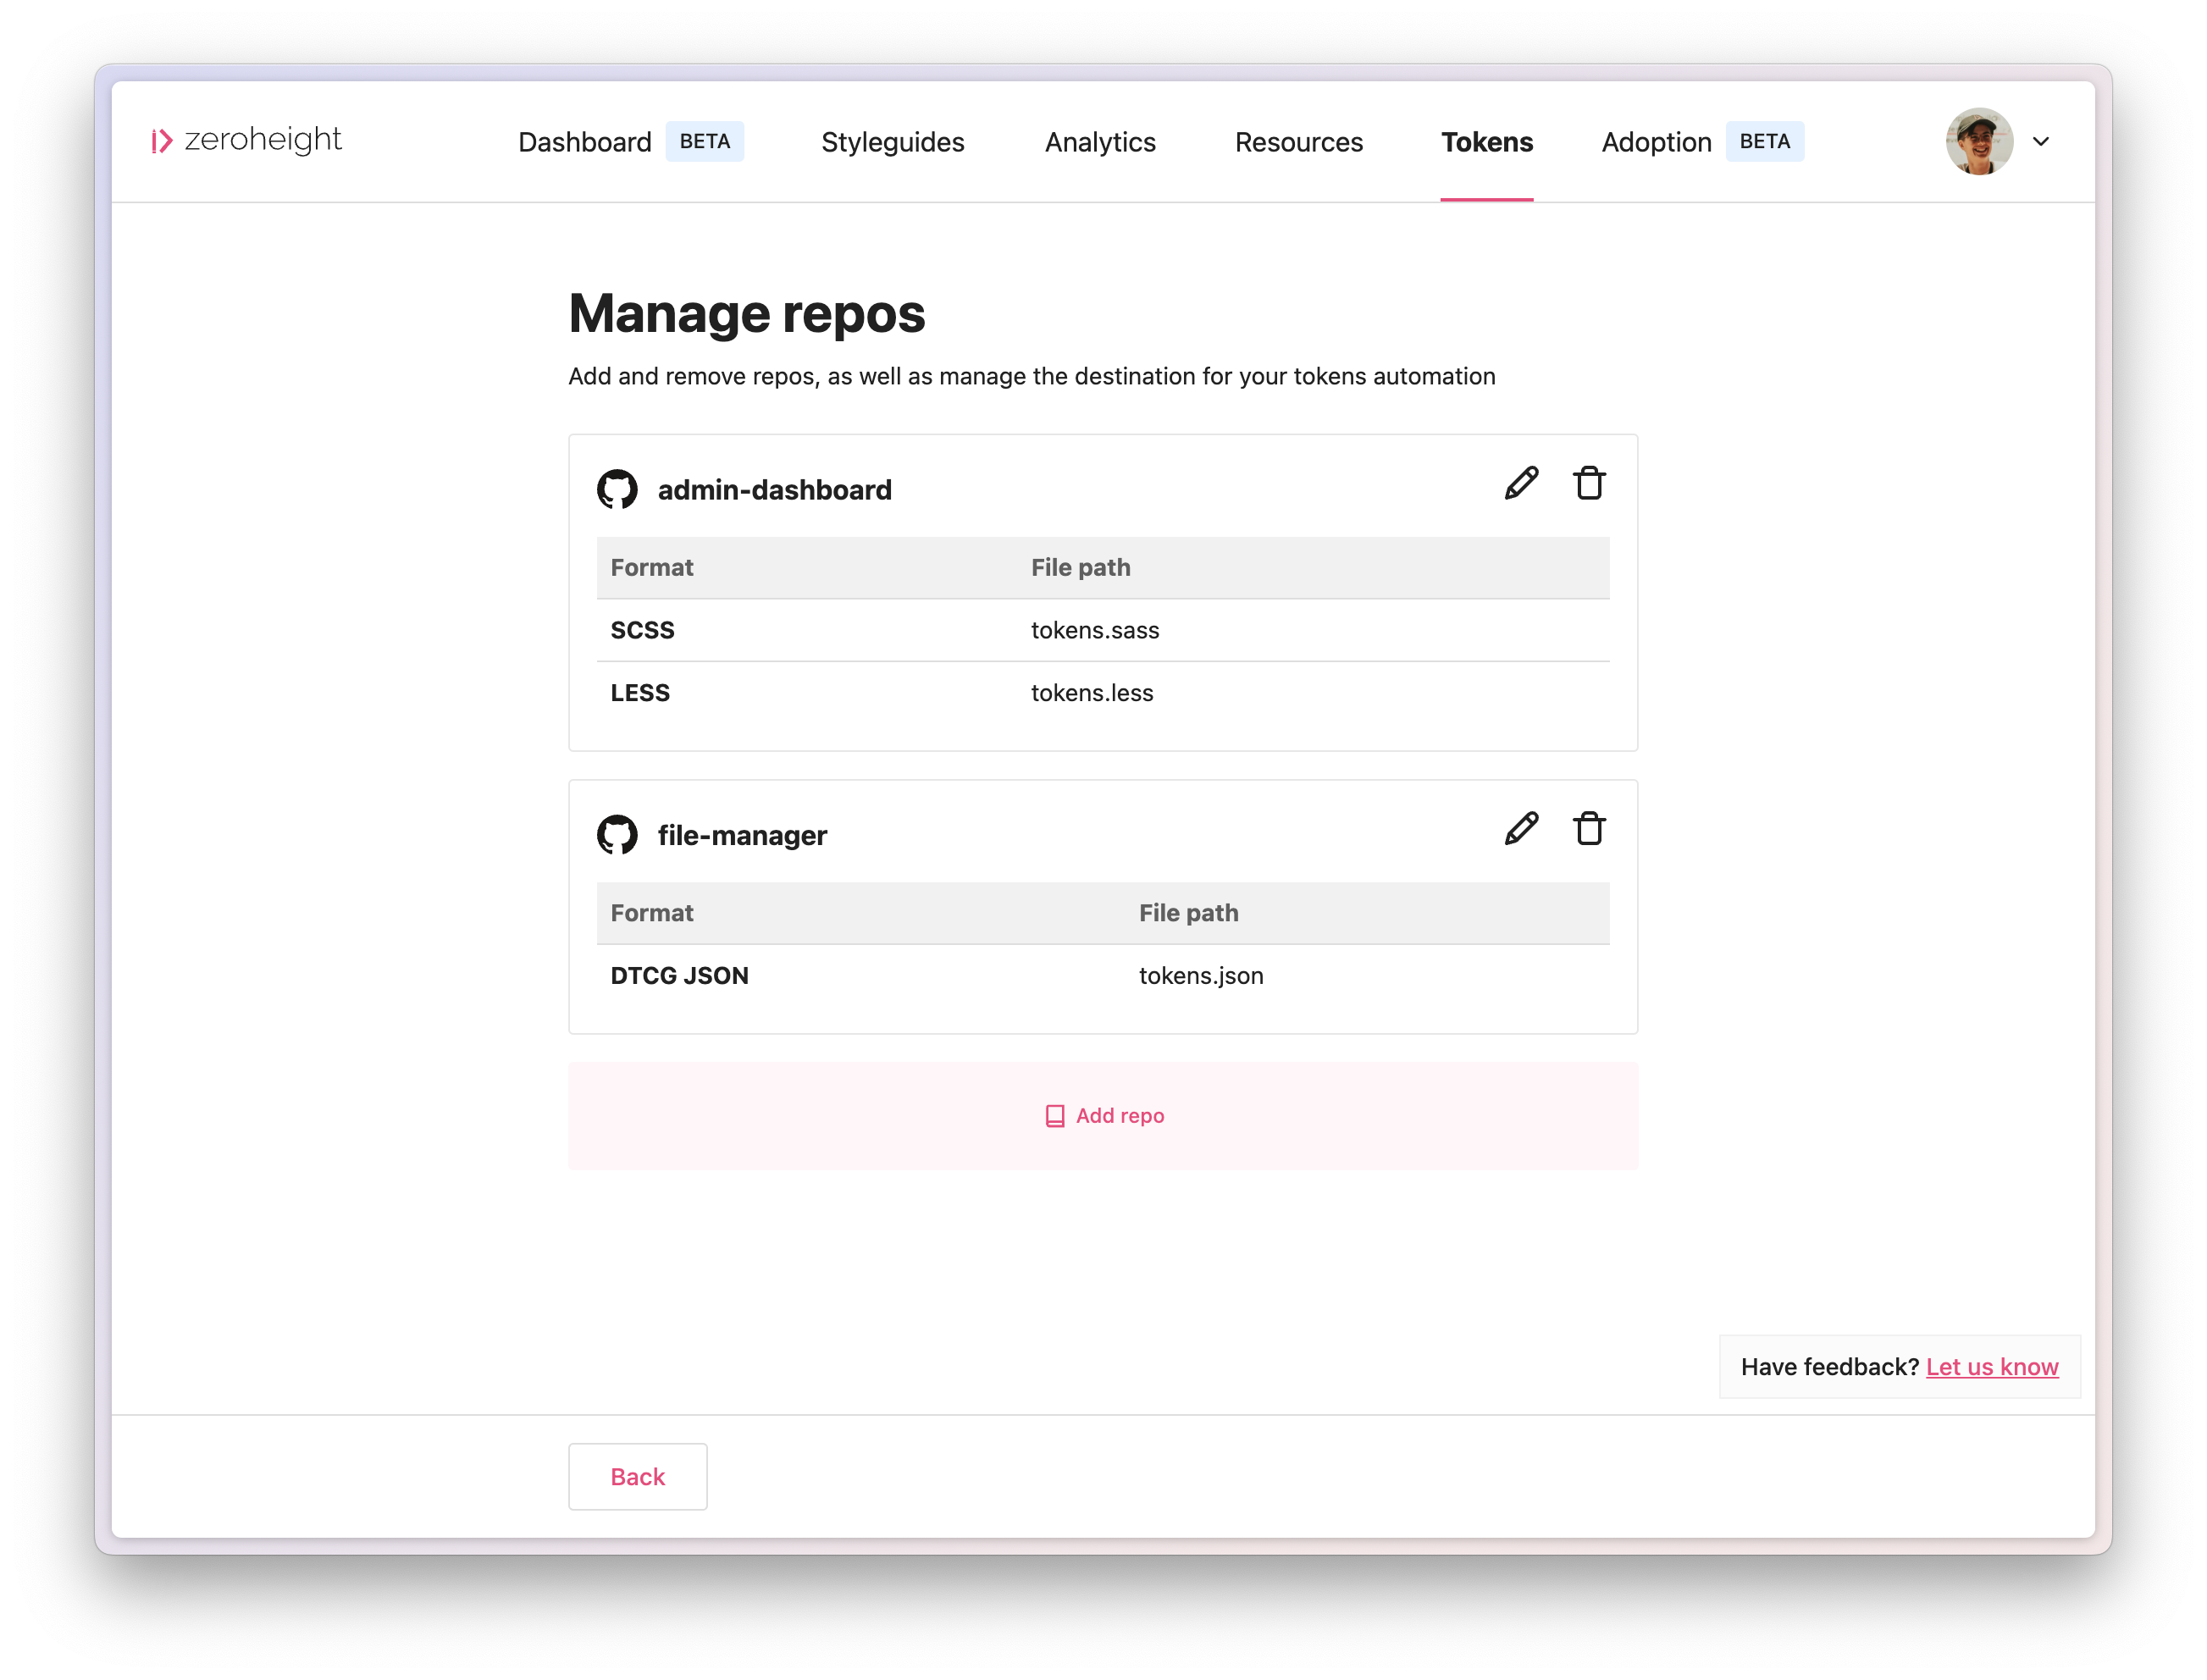Click the Manage repos heading
The image size is (2207, 1680).
coord(746,314)
